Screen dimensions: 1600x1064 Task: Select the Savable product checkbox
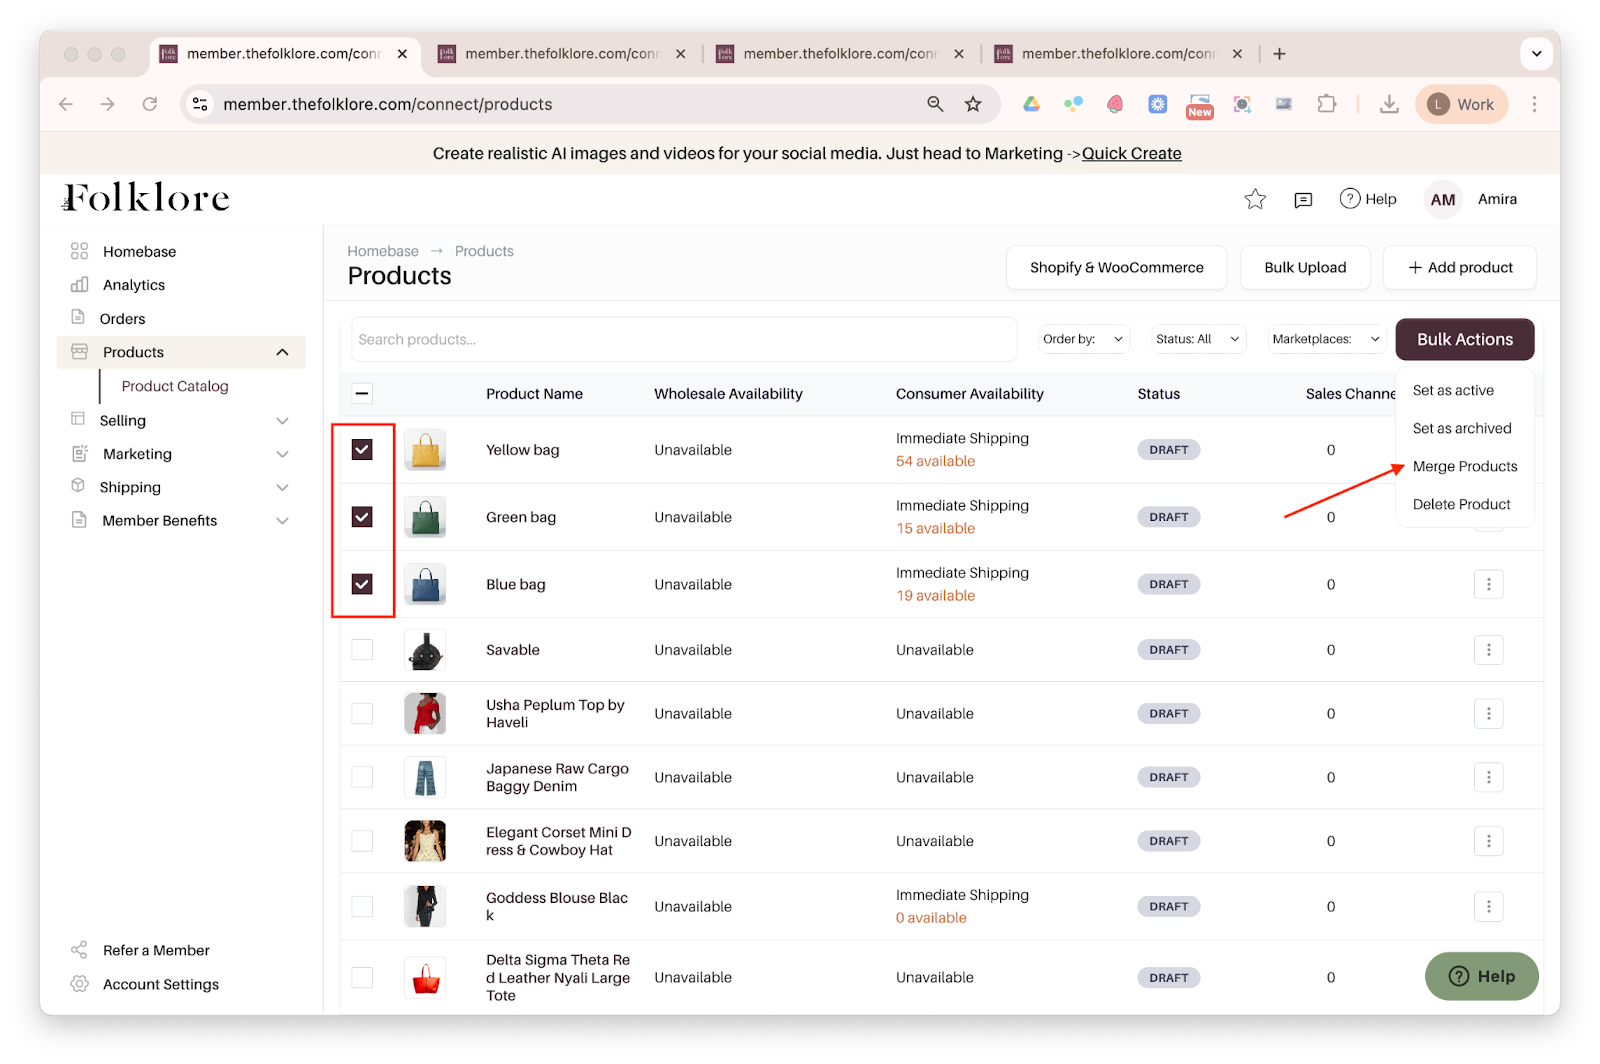pyautogui.click(x=362, y=650)
